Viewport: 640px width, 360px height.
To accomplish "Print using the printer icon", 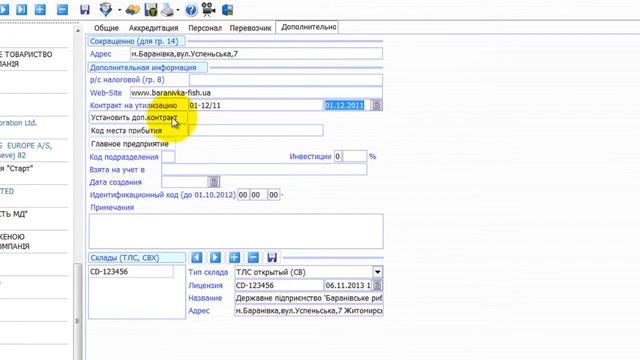I will click(x=167, y=10).
